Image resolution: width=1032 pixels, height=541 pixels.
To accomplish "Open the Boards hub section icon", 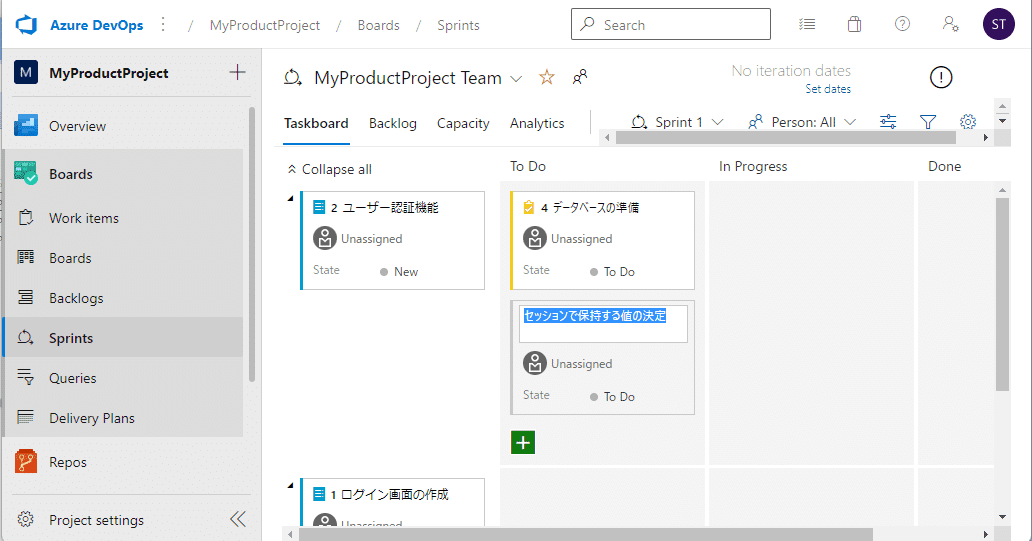I will pos(26,173).
